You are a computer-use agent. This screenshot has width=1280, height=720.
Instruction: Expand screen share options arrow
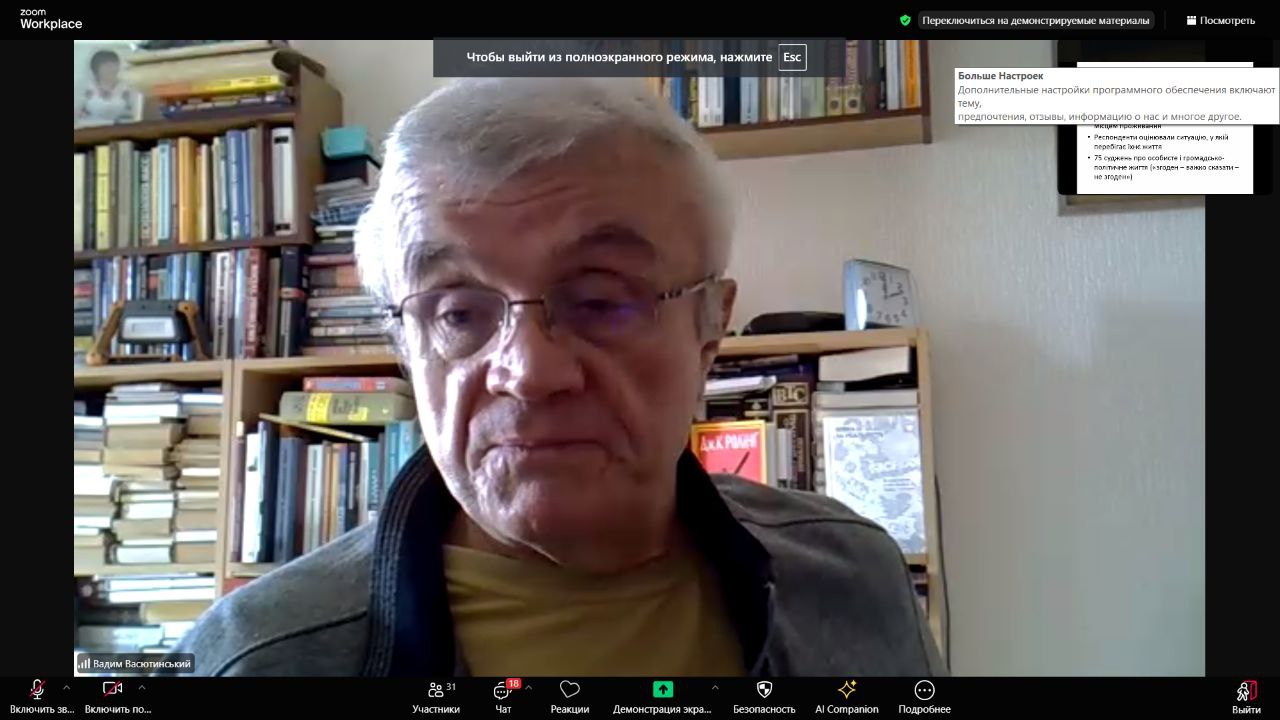click(x=714, y=688)
